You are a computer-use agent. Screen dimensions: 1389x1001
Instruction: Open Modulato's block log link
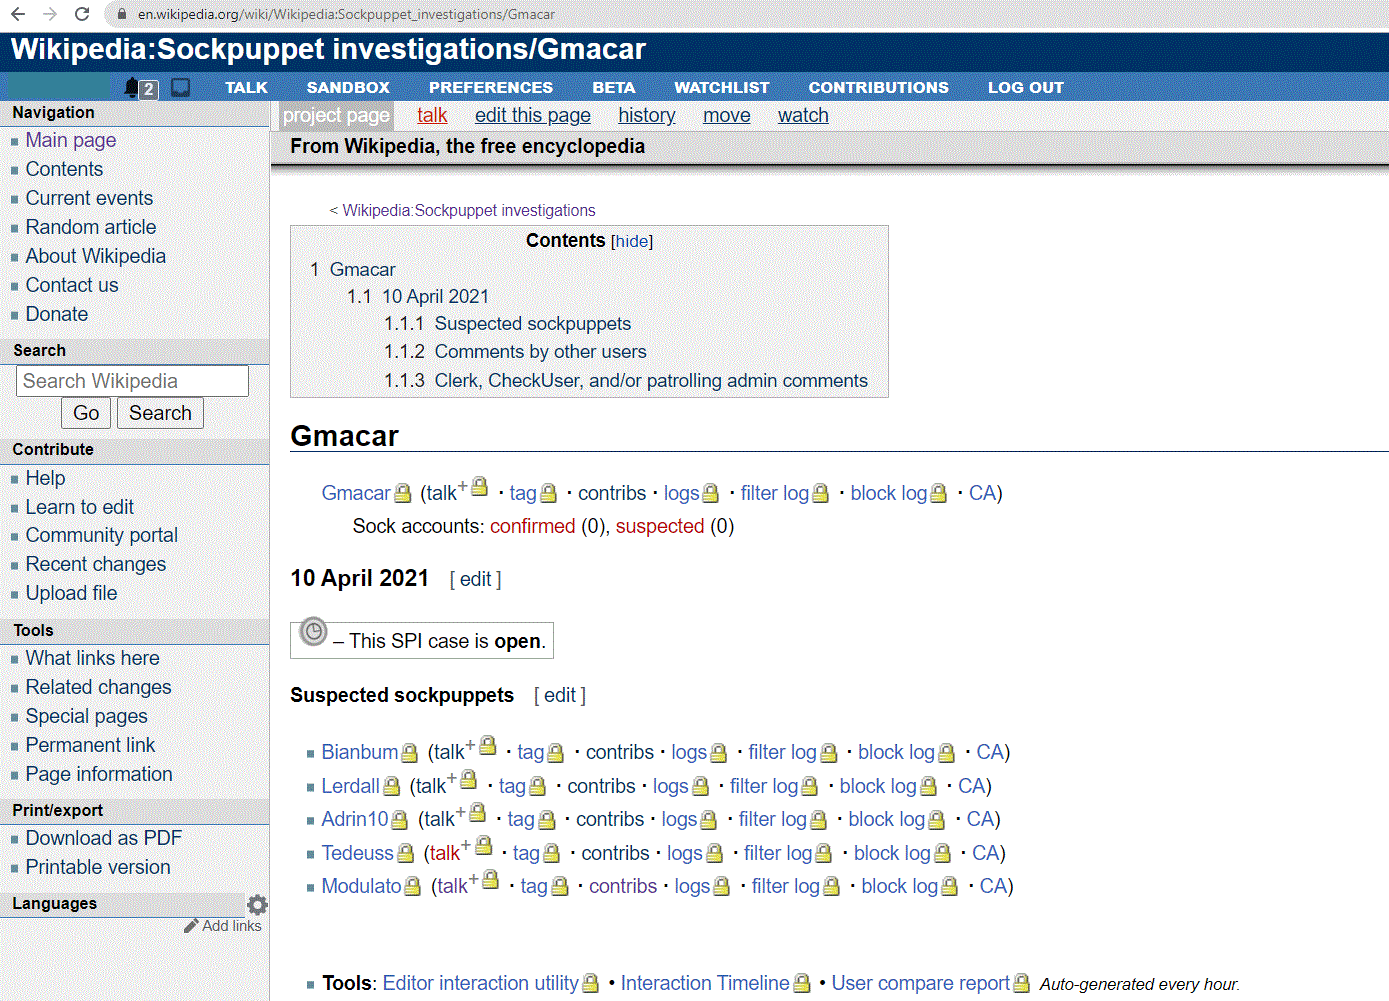coord(900,886)
